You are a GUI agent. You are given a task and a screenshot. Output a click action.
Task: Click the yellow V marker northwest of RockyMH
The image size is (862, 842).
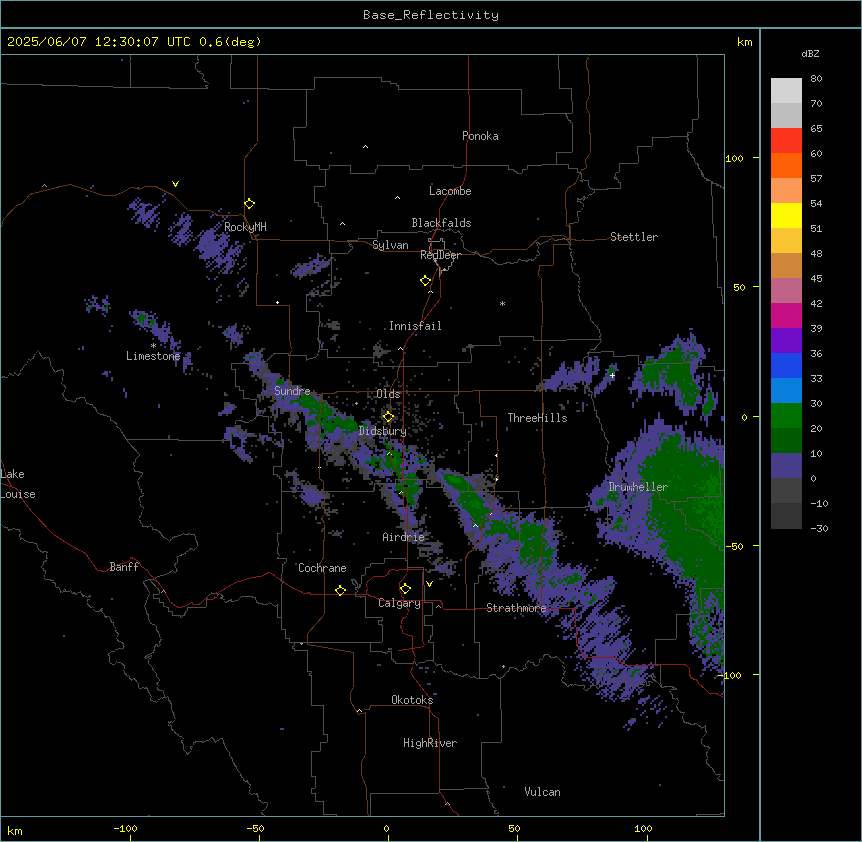point(175,184)
